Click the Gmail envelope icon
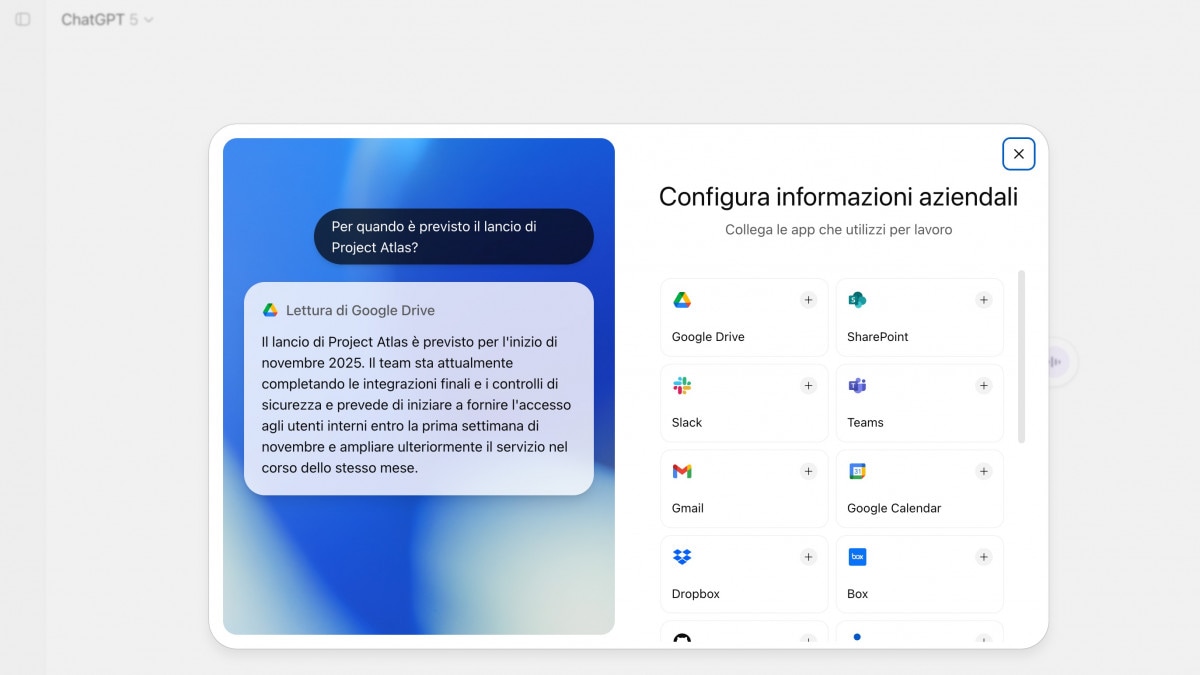Image resolution: width=1200 pixels, height=675 pixels. click(x=682, y=471)
